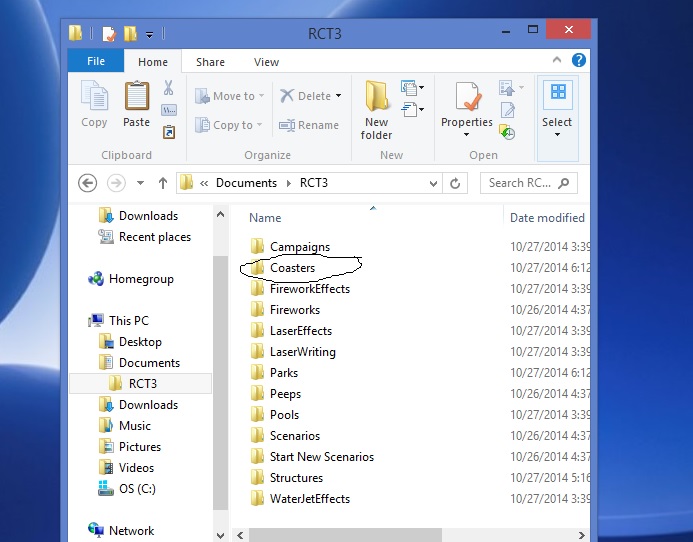
Task: Click the Paste shortcut icon
Action: point(169,131)
